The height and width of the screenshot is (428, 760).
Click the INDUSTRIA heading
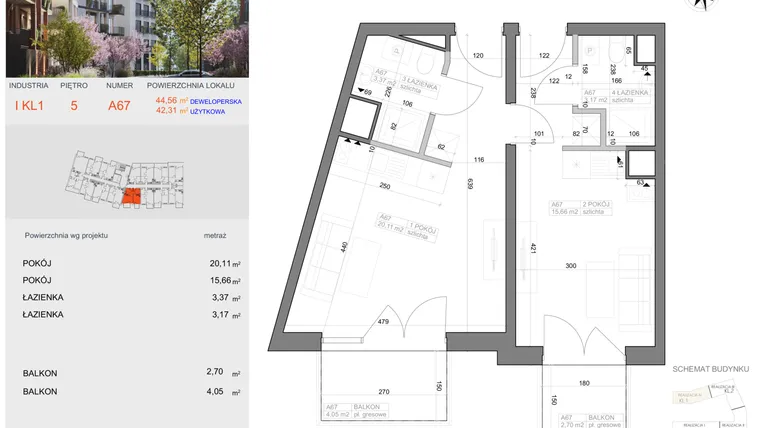[x=29, y=85]
